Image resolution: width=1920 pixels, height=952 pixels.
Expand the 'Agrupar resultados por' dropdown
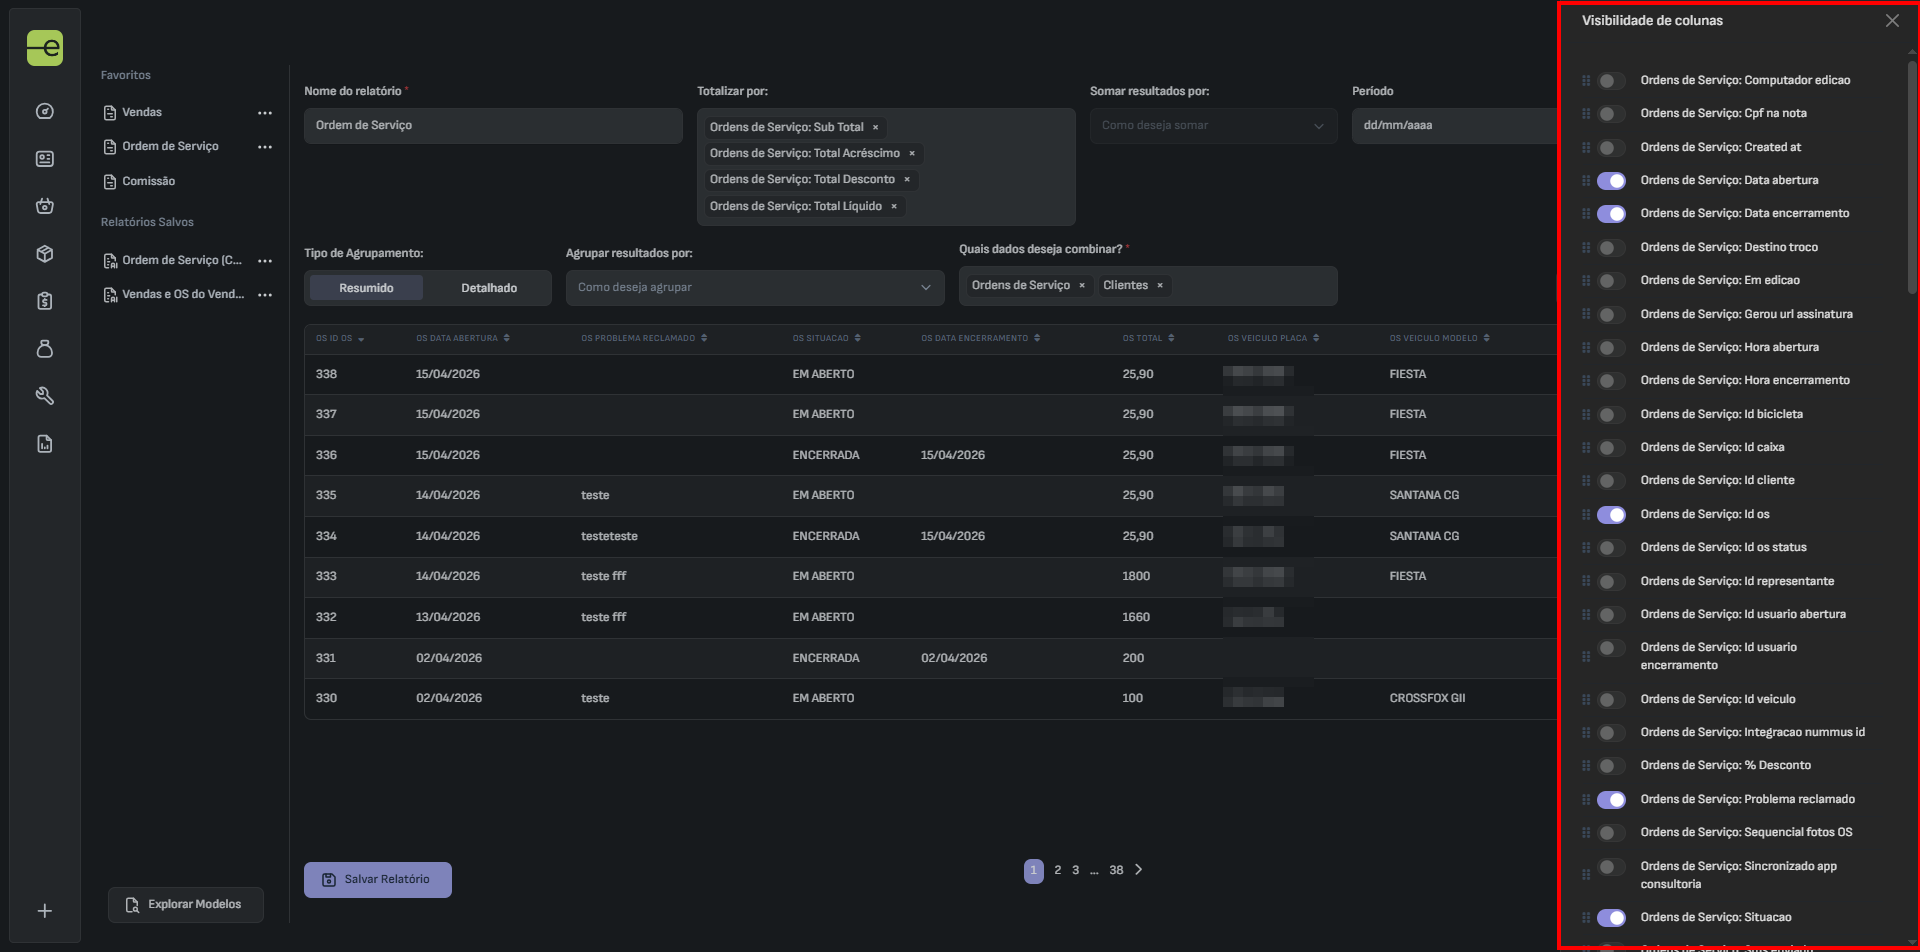[754, 288]
